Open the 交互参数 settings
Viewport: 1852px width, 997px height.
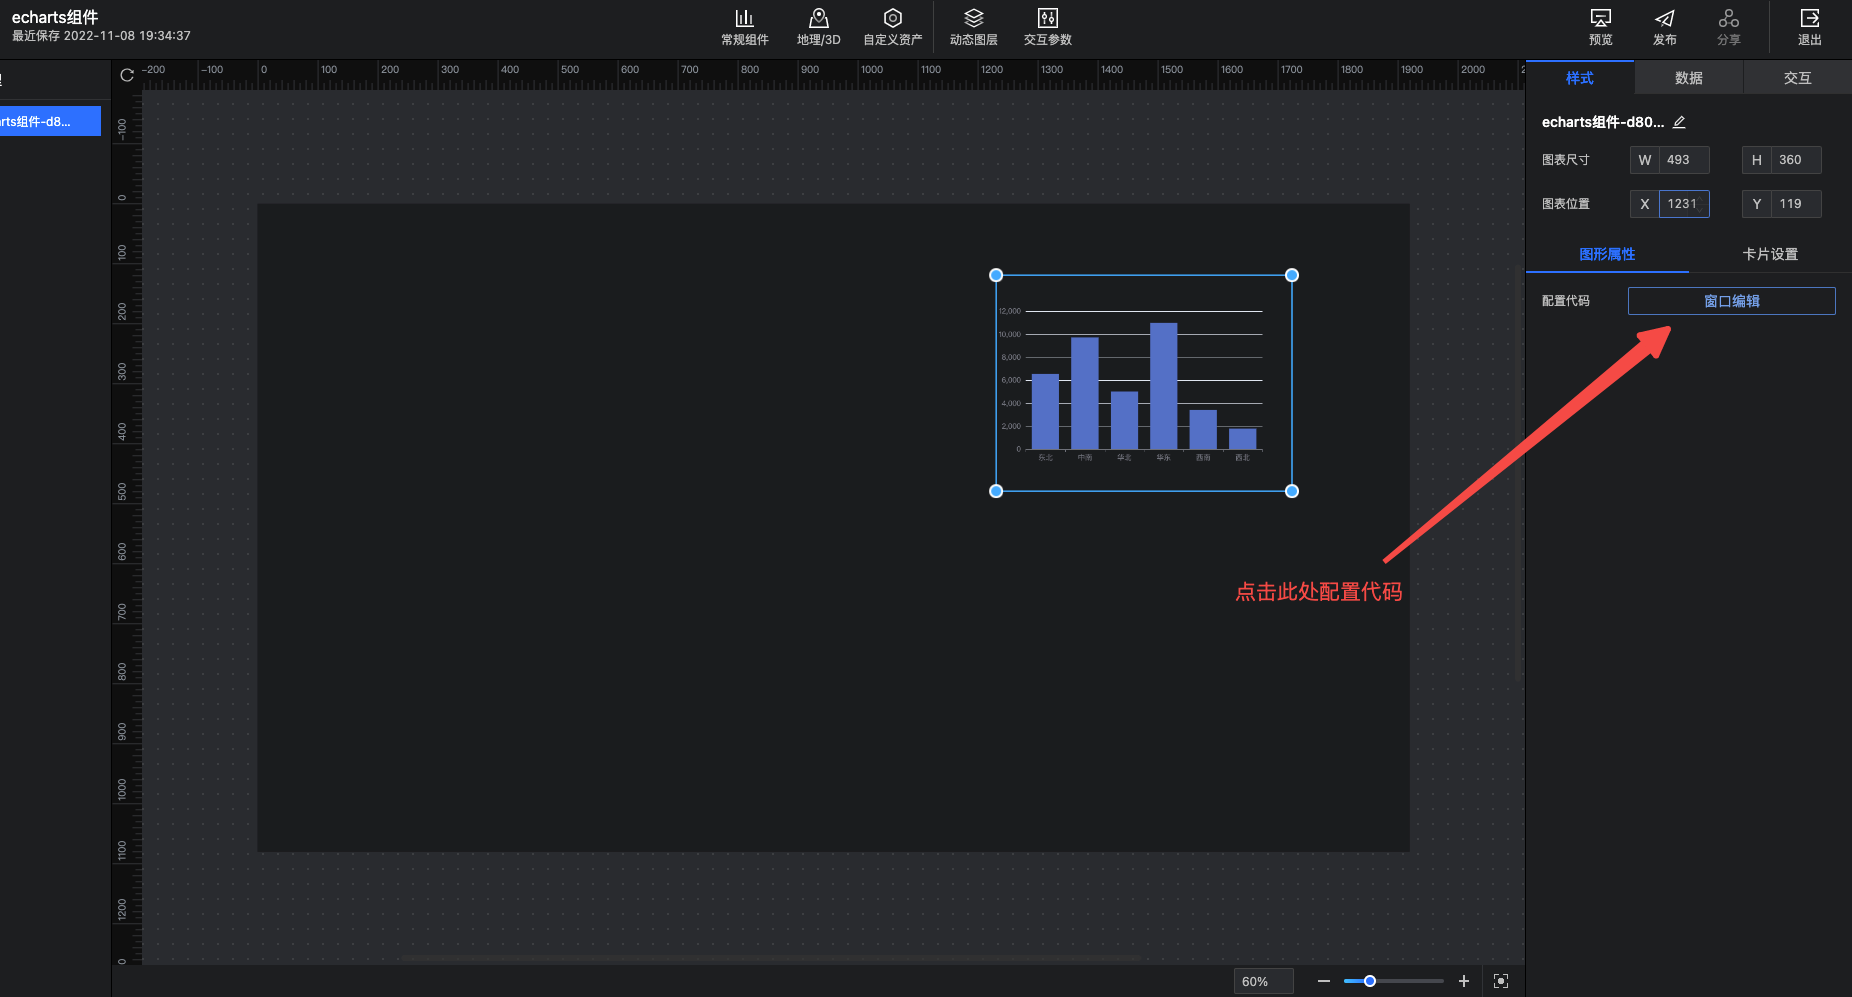pyautogui.click(x=1047, y=27)
